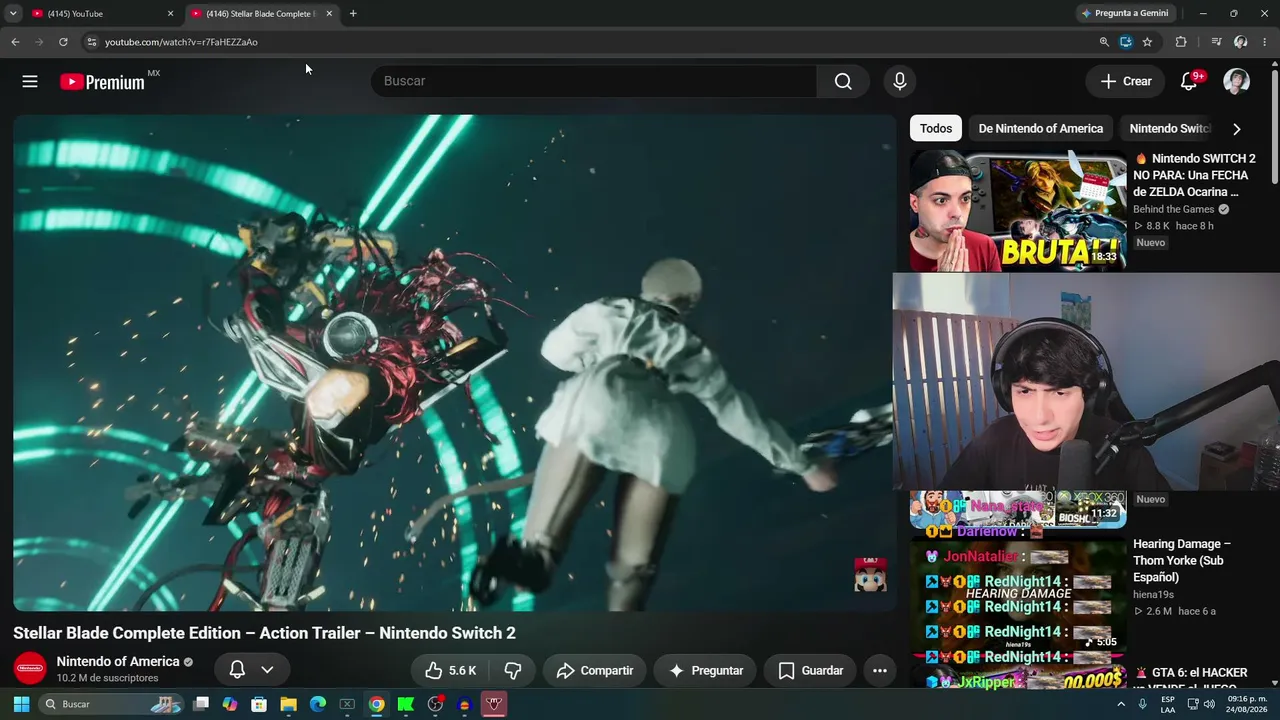The width and height of the screenshot is (1280, 720).
Task: Click the Preguntar button
Action: coord(706,670)
